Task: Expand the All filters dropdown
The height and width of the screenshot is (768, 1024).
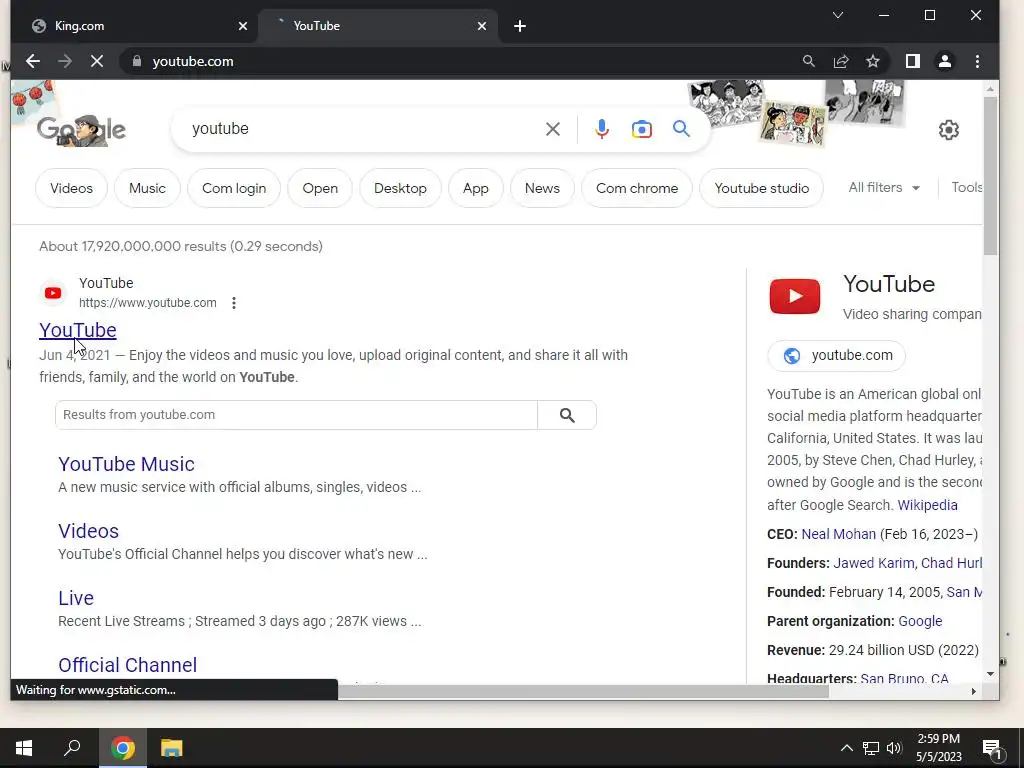Action: [884, 187]
